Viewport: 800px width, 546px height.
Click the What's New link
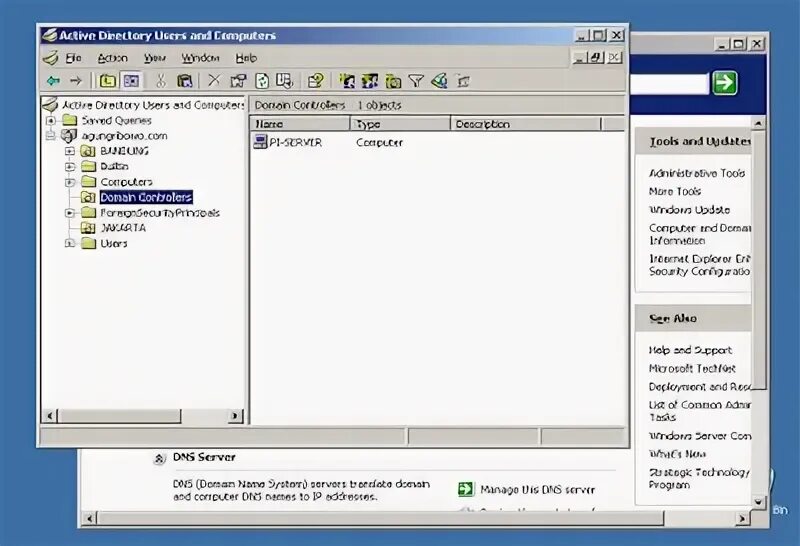[678, 454]
